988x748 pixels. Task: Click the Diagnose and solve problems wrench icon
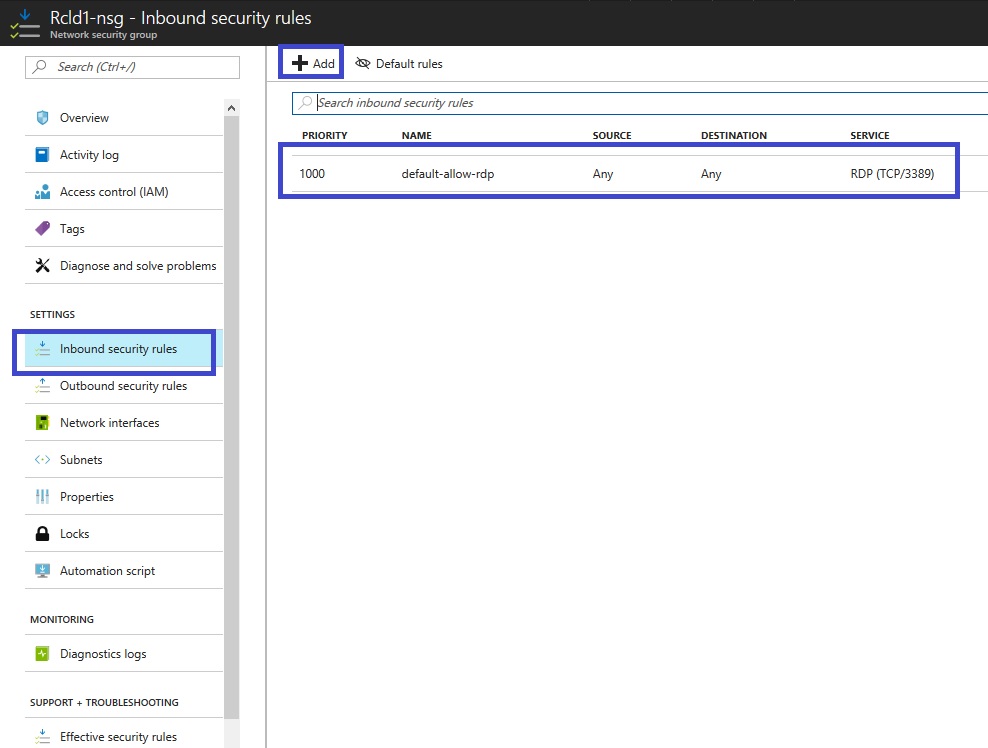click(42, 266)
